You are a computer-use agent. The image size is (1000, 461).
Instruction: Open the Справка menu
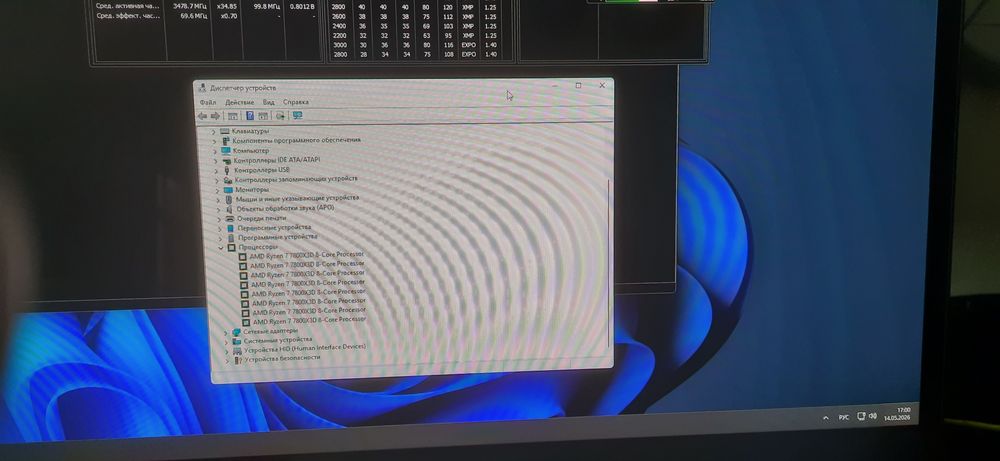click(296, 102)
